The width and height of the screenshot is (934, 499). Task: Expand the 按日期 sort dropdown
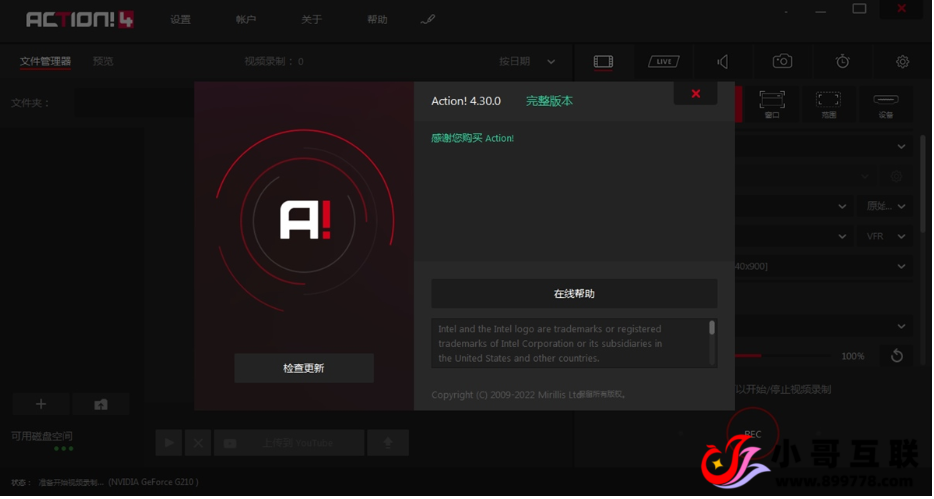(x=528, y=62)
